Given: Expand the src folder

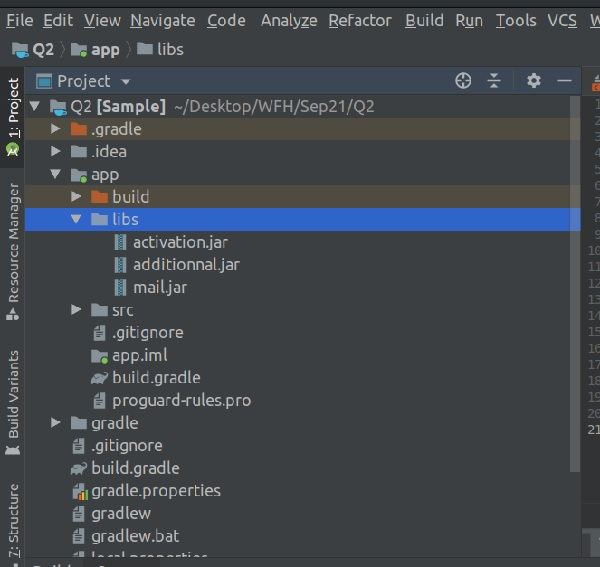Looking at the screenshot, I should click(x=77, y=310).
